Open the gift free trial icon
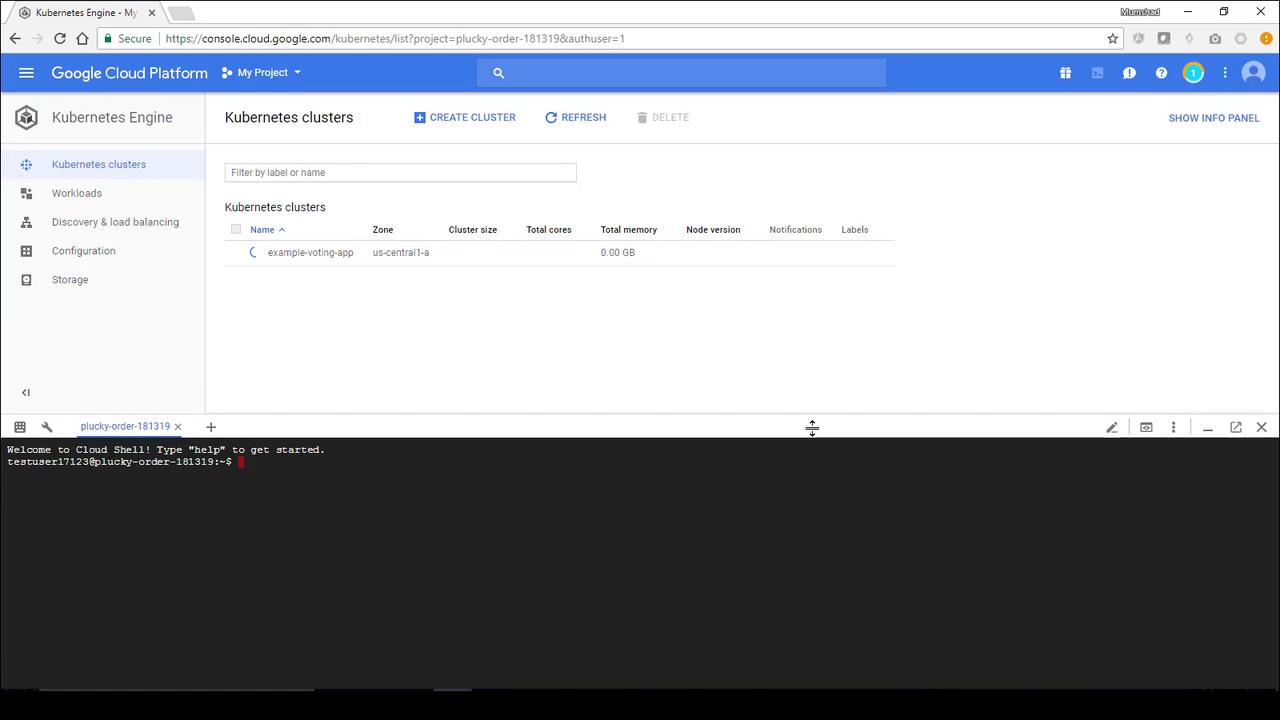 1065,73
